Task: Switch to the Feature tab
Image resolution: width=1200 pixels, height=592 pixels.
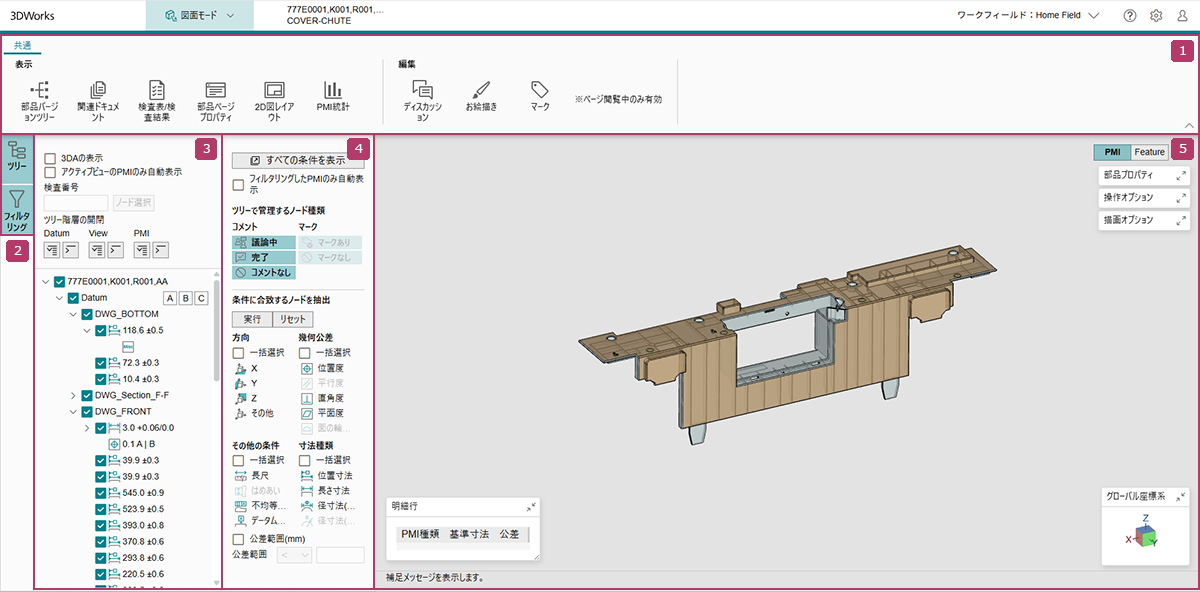Action: (x=1149, y=152)
